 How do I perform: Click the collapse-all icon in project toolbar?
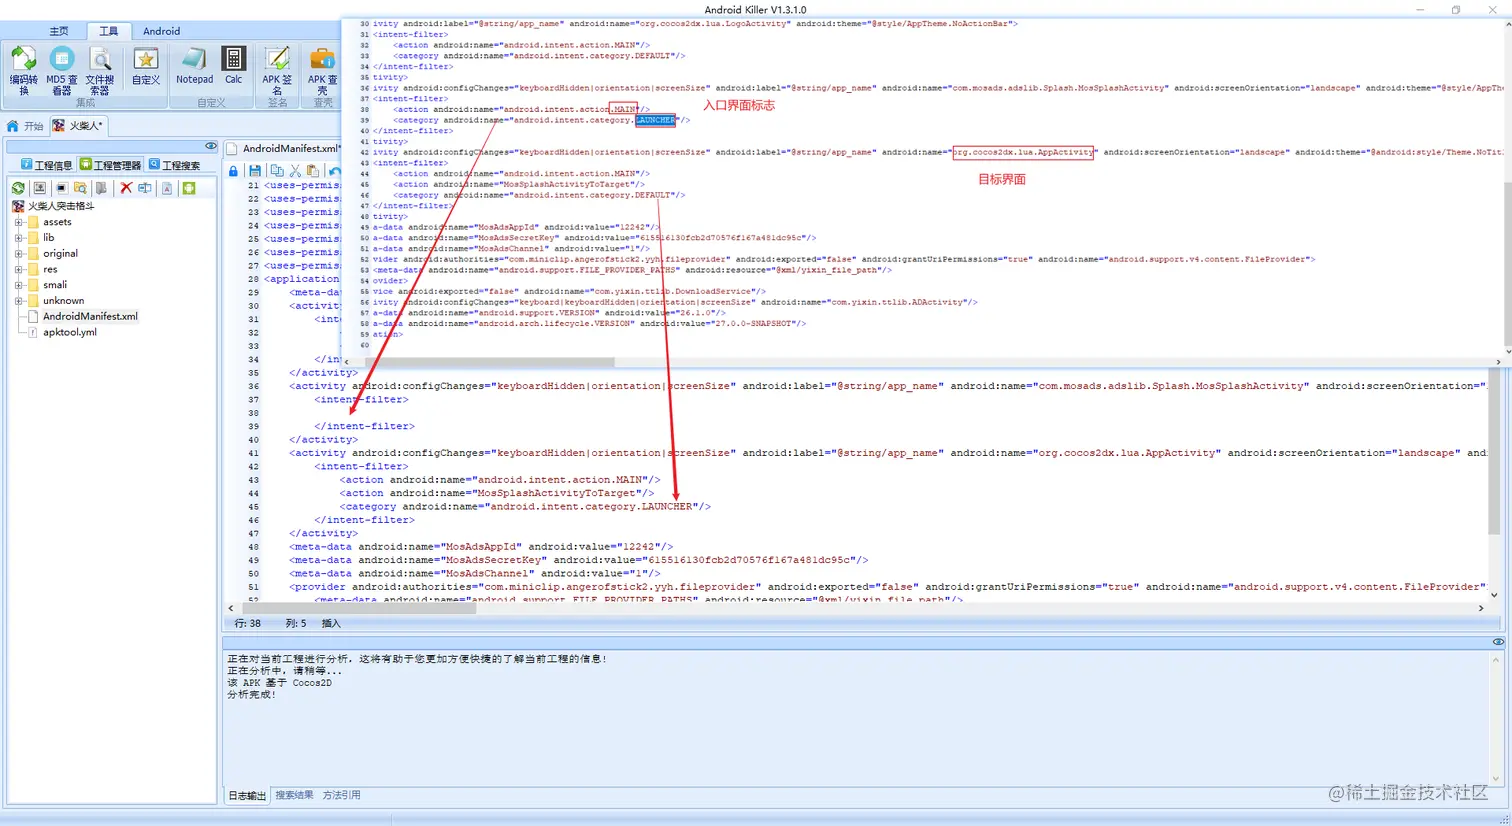pos(39,188)
